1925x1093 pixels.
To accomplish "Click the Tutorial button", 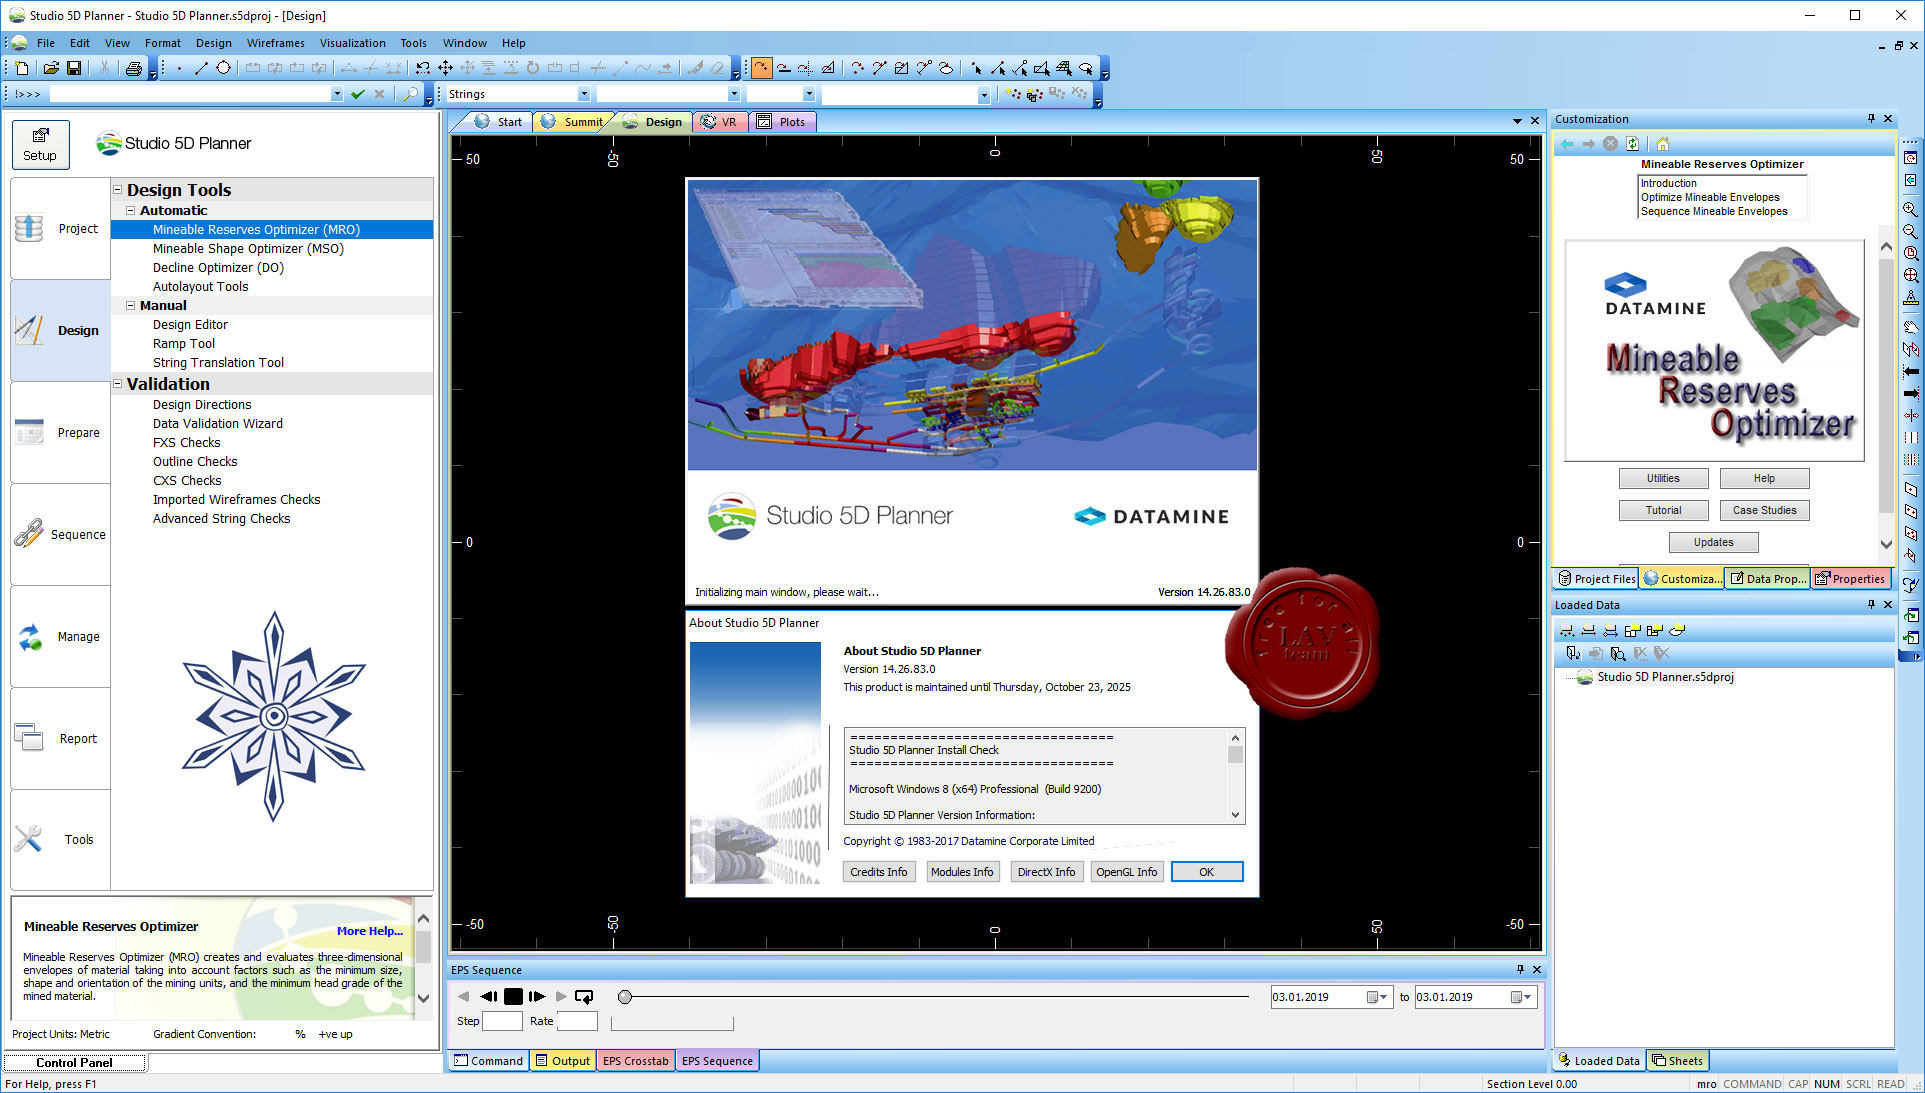I will 1663,510.
